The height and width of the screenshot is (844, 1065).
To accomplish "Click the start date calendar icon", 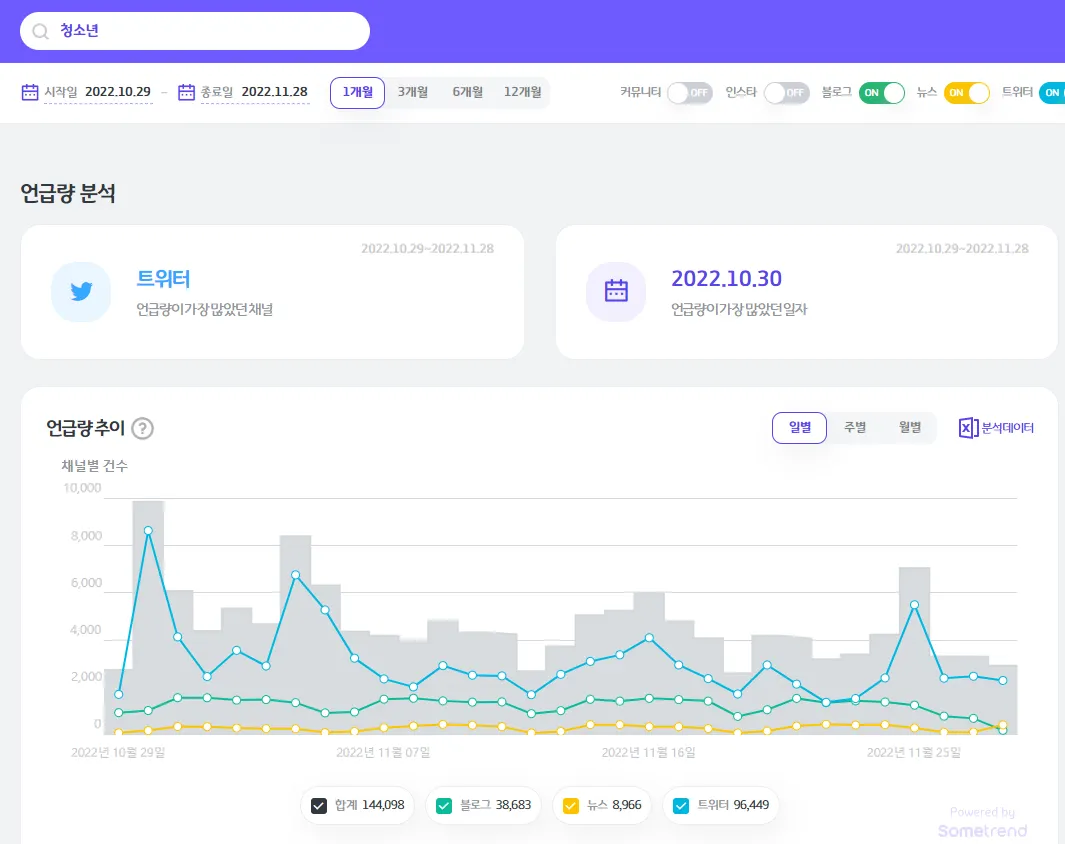I will (30, 92).
